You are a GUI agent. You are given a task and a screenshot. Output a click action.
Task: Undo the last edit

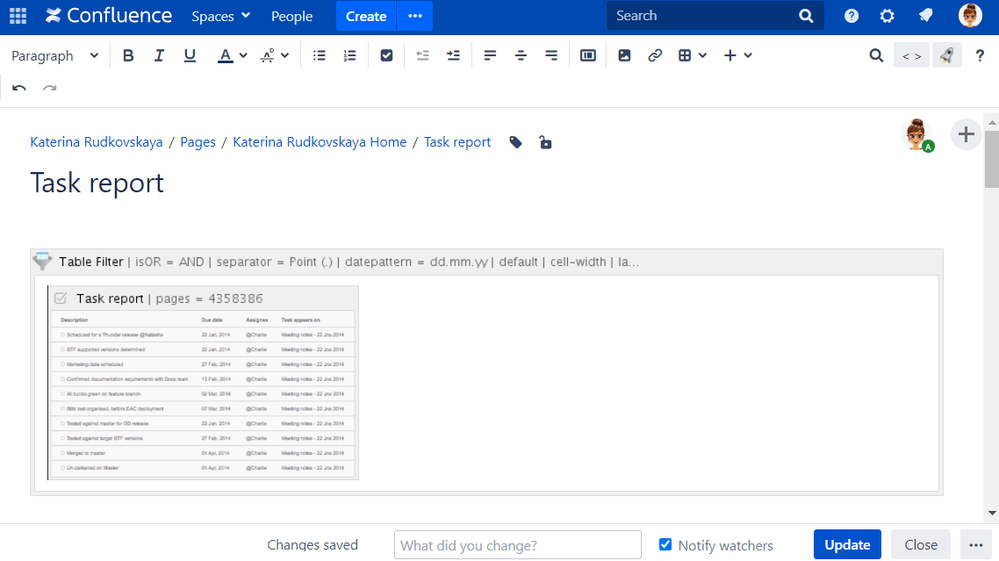coord(19,88)
